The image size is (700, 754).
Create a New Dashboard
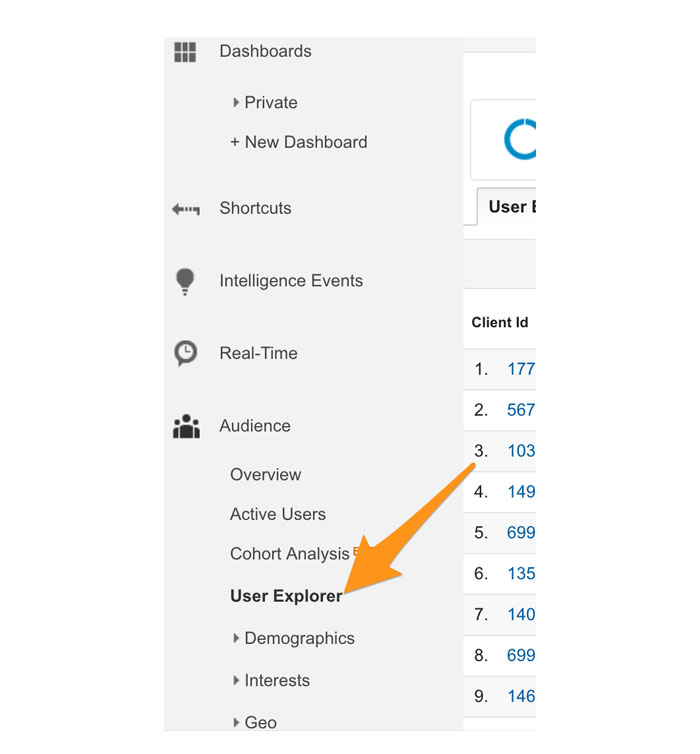298,142
